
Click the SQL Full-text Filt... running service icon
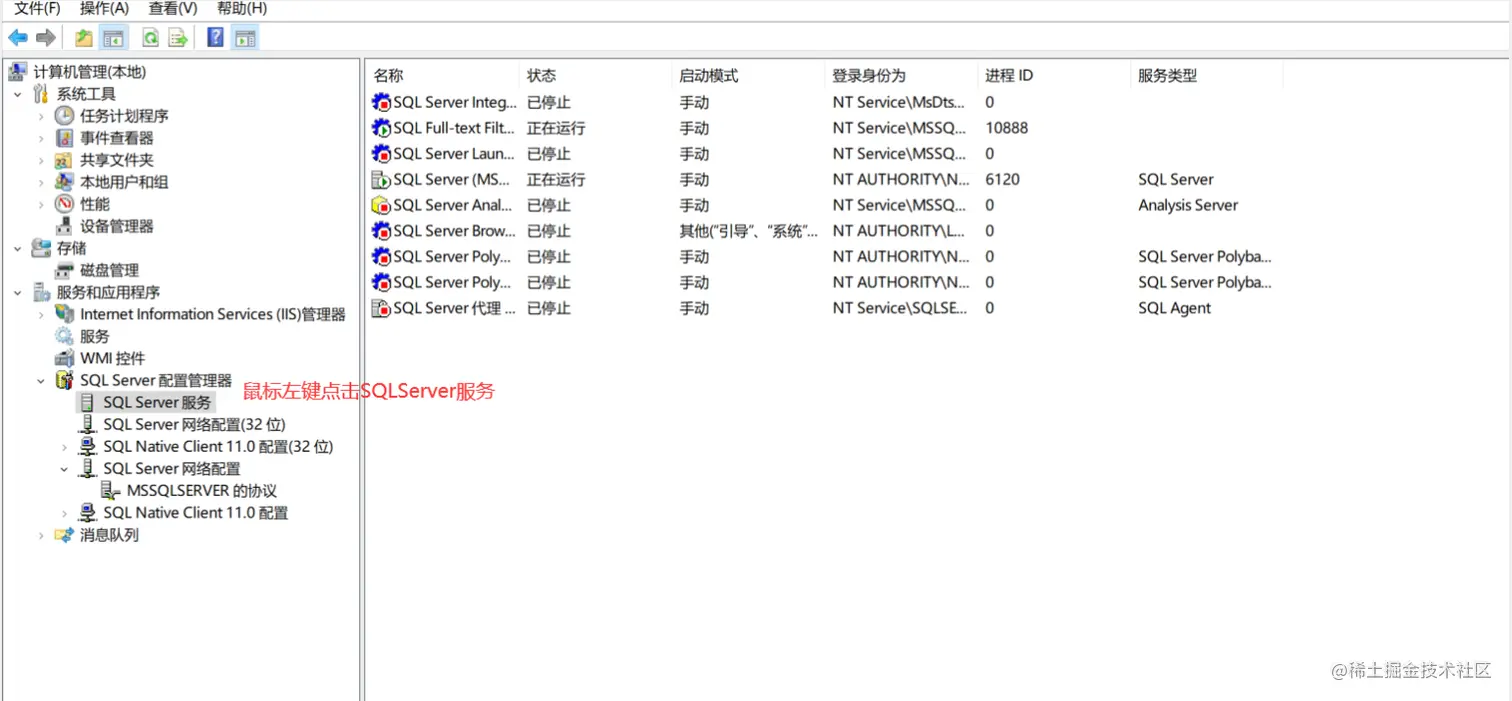point(381,128)
